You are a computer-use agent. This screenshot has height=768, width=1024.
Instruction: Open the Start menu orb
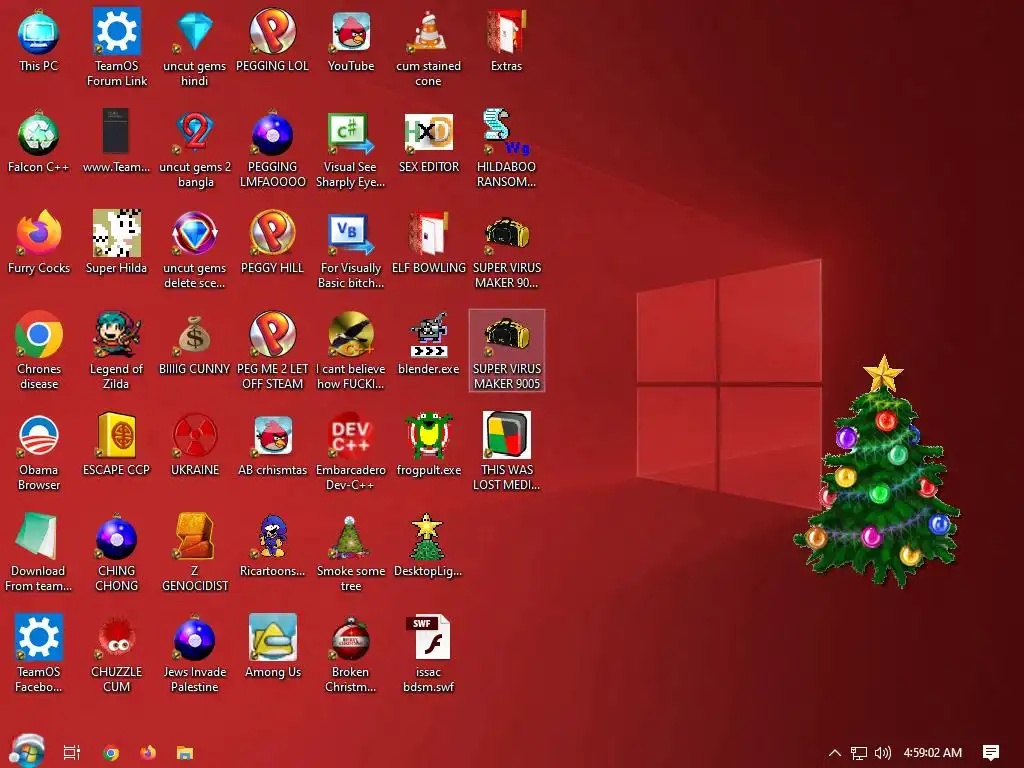pyautogui.click(x=27, y=751)
